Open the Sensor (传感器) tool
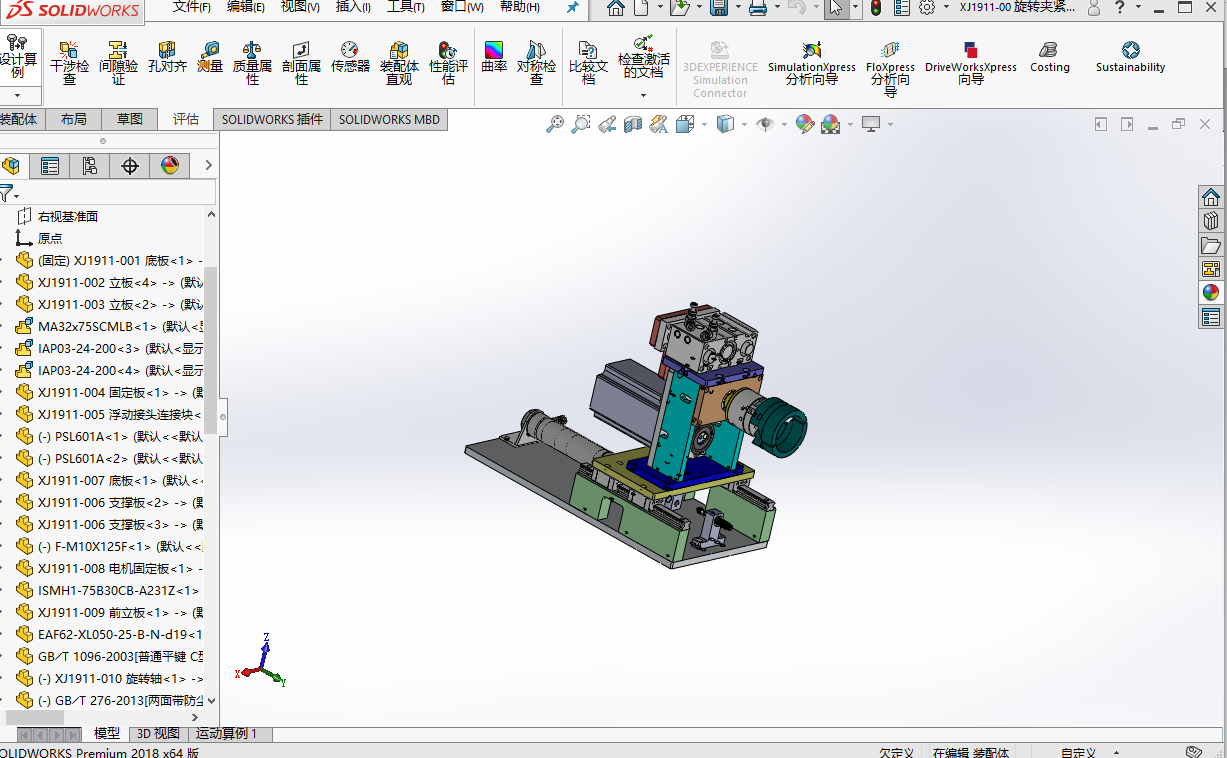Viewport: 1227px width, 758px height. click(x=350, y=58)
